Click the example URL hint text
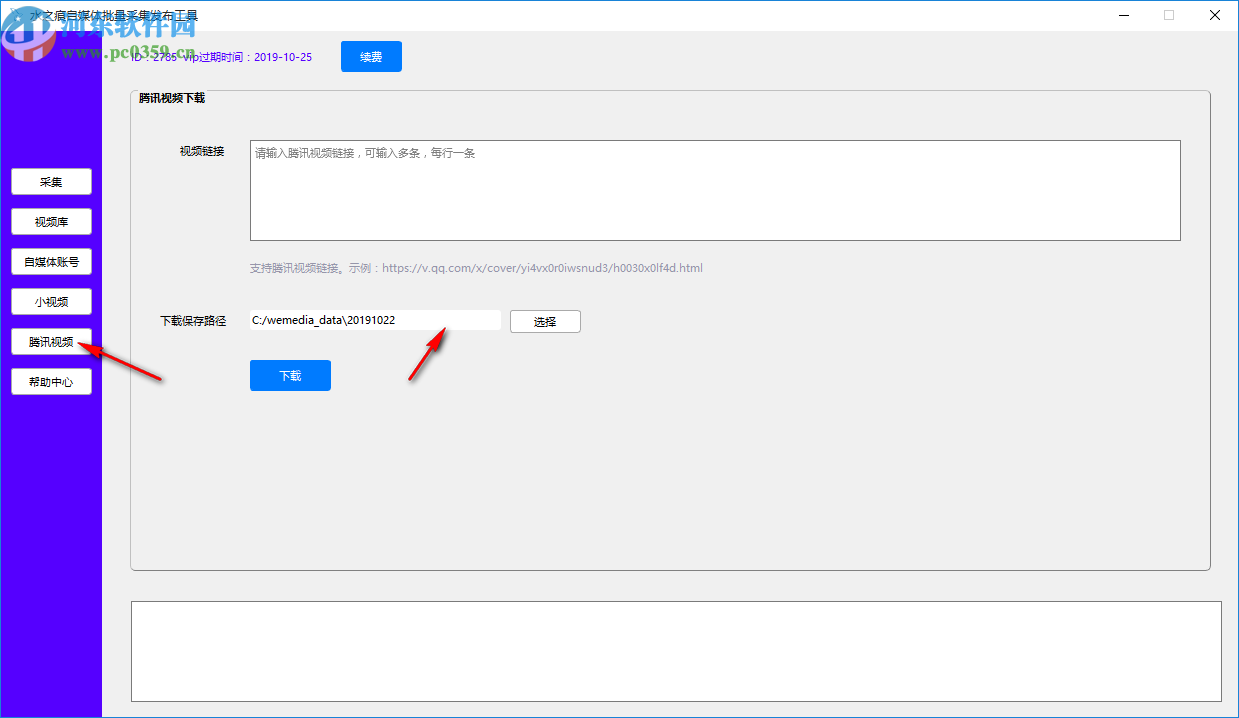The image size is (1239, 718). [476, 268]
